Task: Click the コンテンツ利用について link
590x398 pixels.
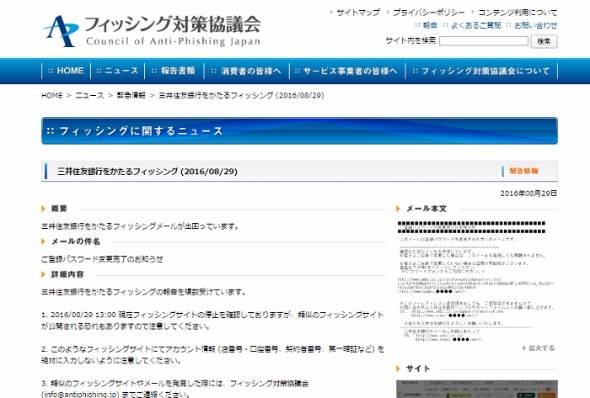Action: coord(517,12)
